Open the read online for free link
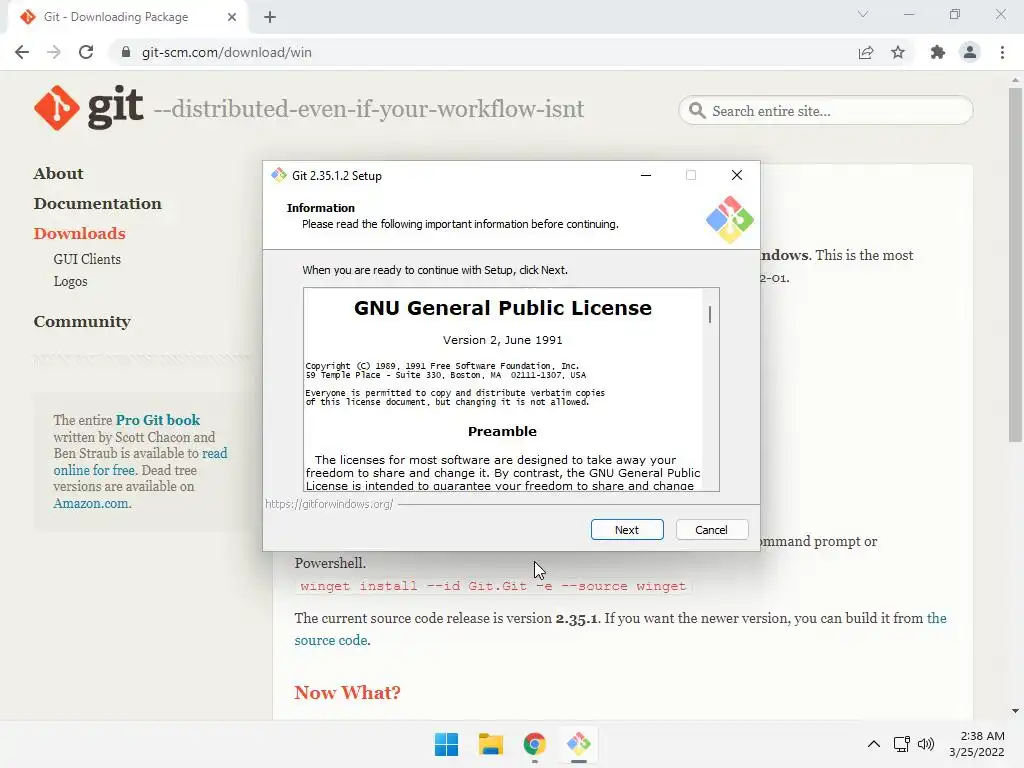 tap(140, 462)
